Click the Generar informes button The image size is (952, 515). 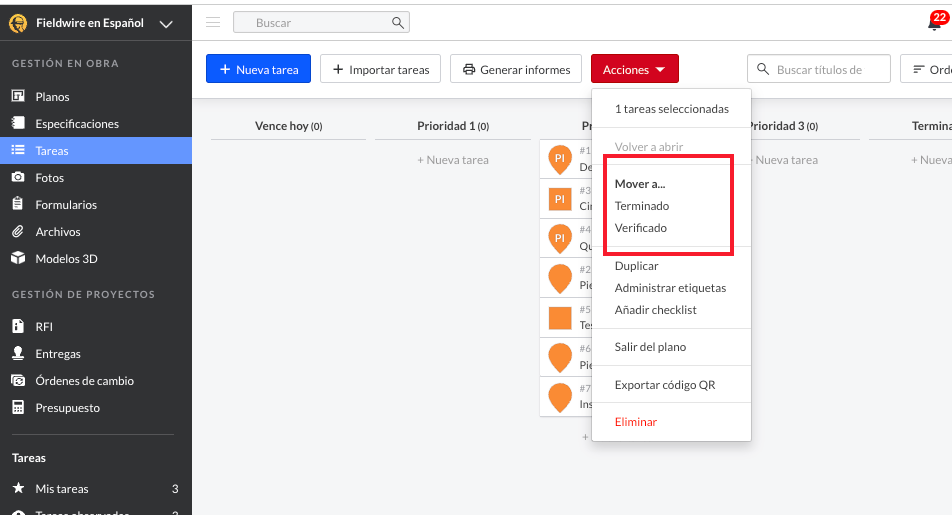pyautogui.click(x=516, y=69)
